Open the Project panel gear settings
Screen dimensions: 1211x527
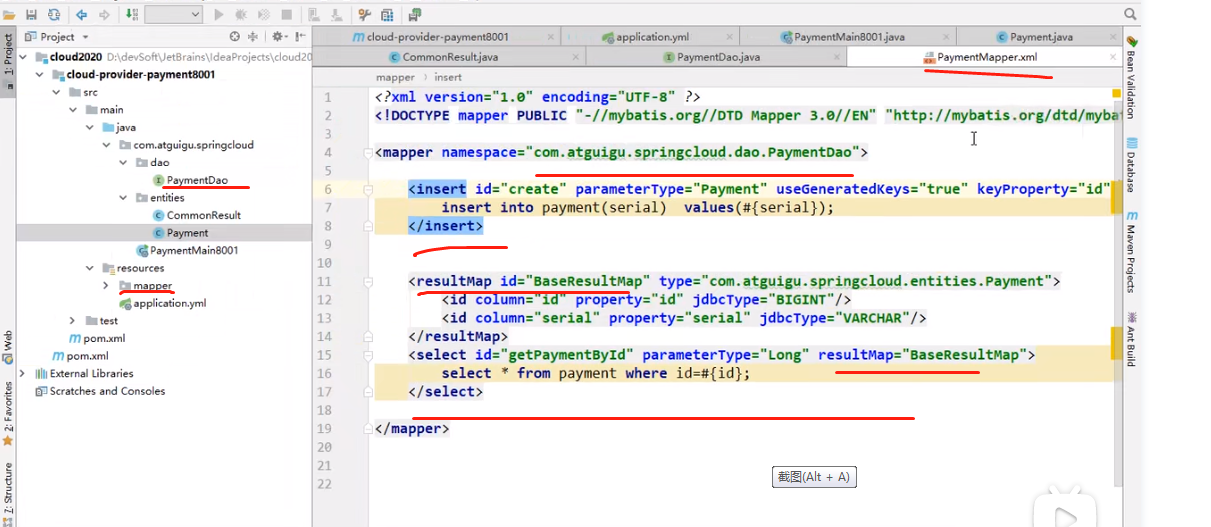277,37
